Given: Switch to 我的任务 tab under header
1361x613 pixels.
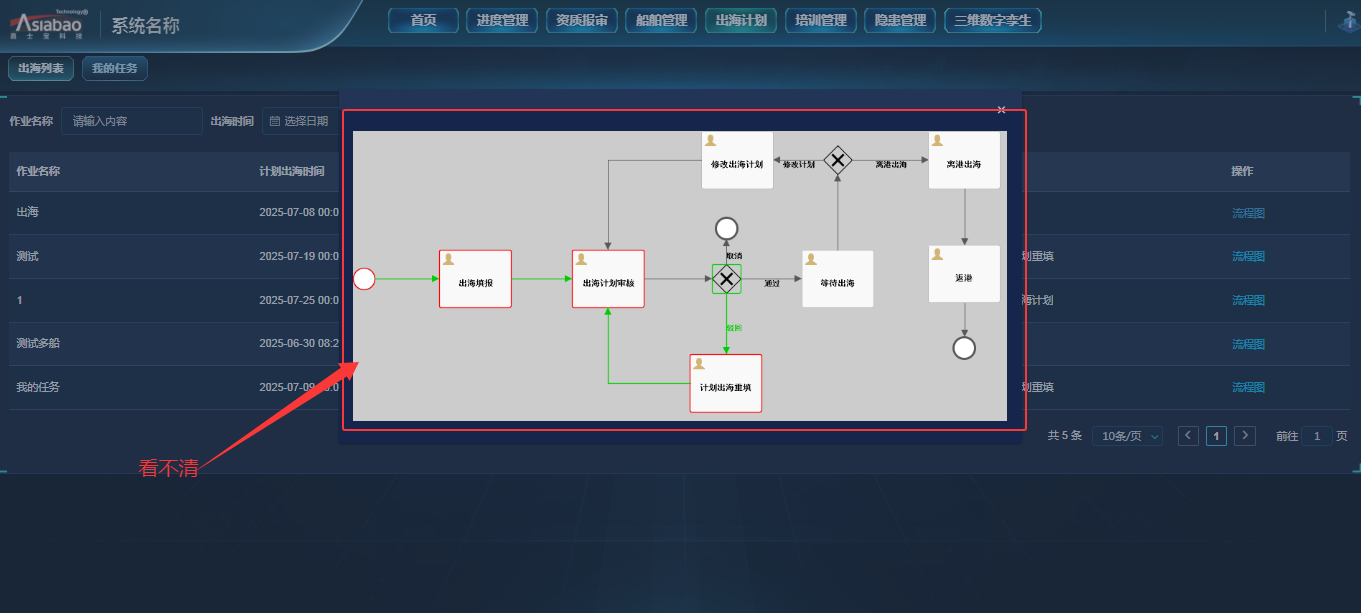Looking at the screenshot, I should (x=115, y=68).
